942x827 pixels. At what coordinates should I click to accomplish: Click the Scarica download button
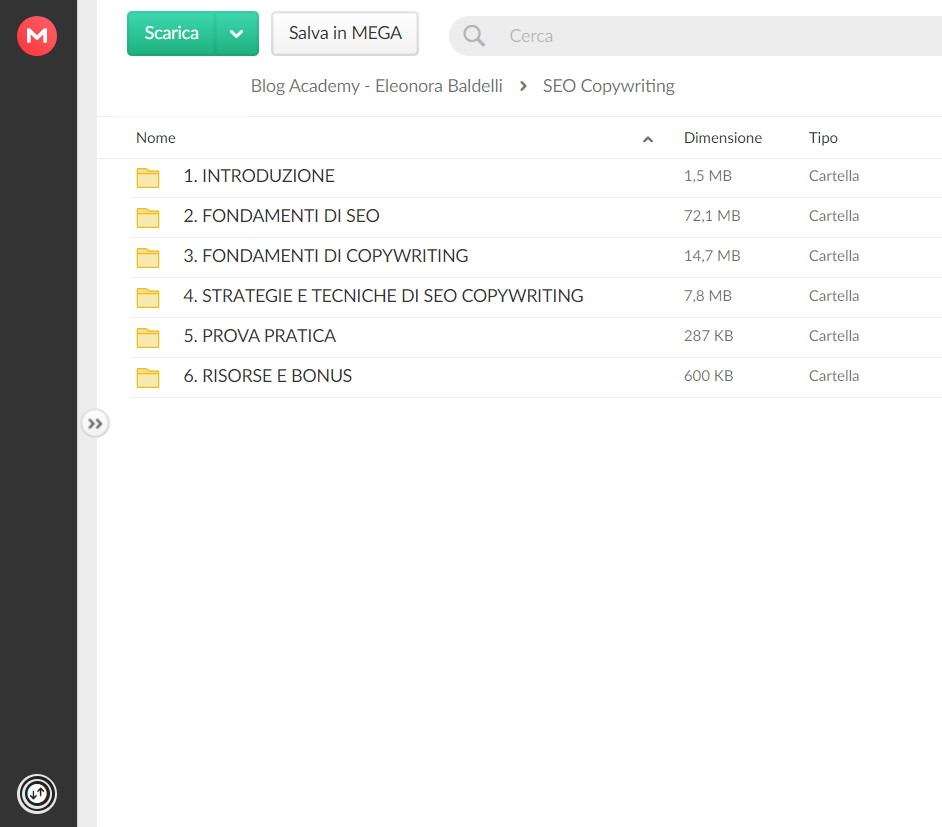(x=171, y=34)
